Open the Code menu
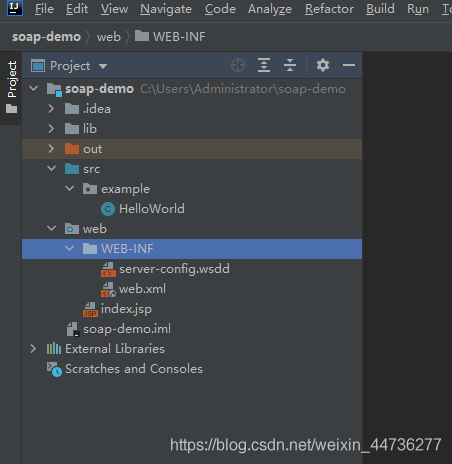Viewport: 452px width, 464px height. (x=220, y=9)
